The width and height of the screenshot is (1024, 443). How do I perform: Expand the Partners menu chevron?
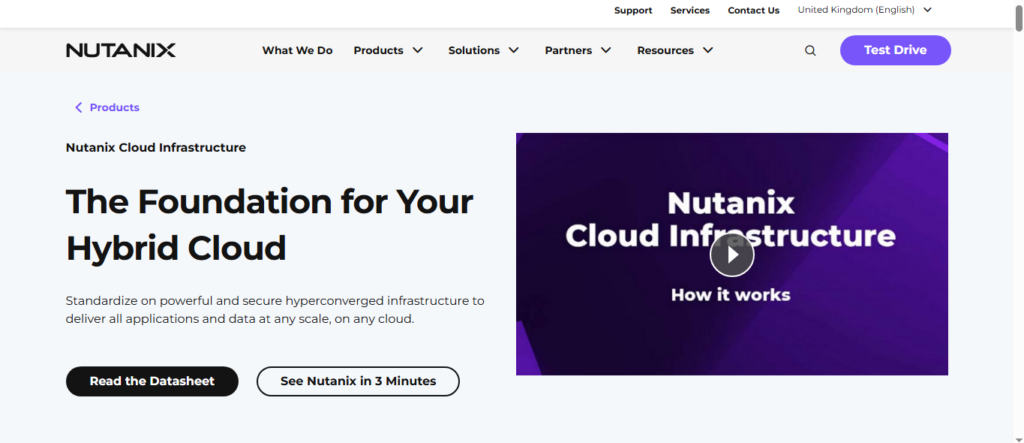coord(606,50)
